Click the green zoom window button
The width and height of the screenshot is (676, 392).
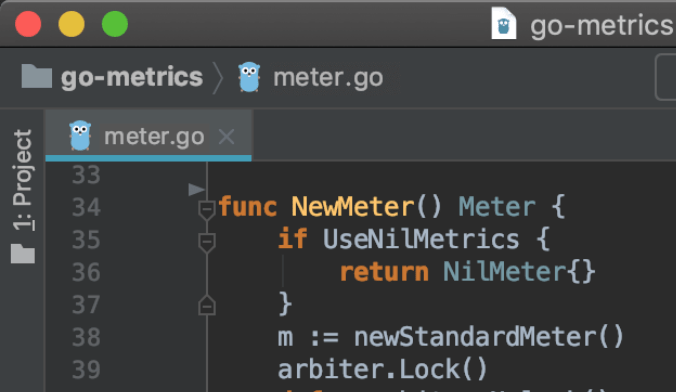(x=115, y=24)
